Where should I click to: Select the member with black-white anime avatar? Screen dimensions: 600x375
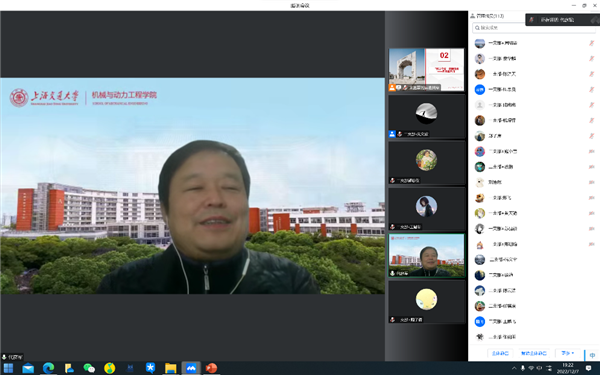coord(534,228)
